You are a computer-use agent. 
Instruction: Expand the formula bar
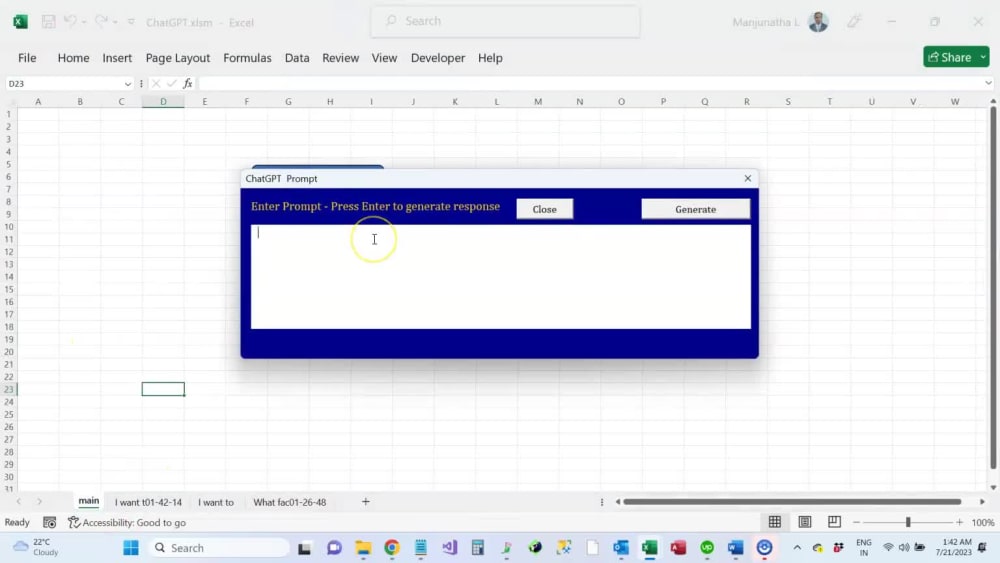pyautogui.click(x=988, y=84)
